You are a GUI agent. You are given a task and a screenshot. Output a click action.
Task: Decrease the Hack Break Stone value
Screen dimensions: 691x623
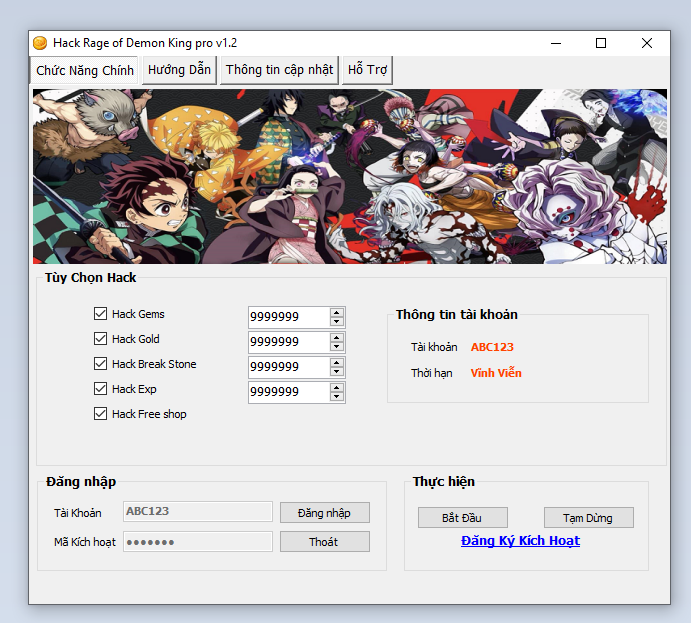point(337,372)
